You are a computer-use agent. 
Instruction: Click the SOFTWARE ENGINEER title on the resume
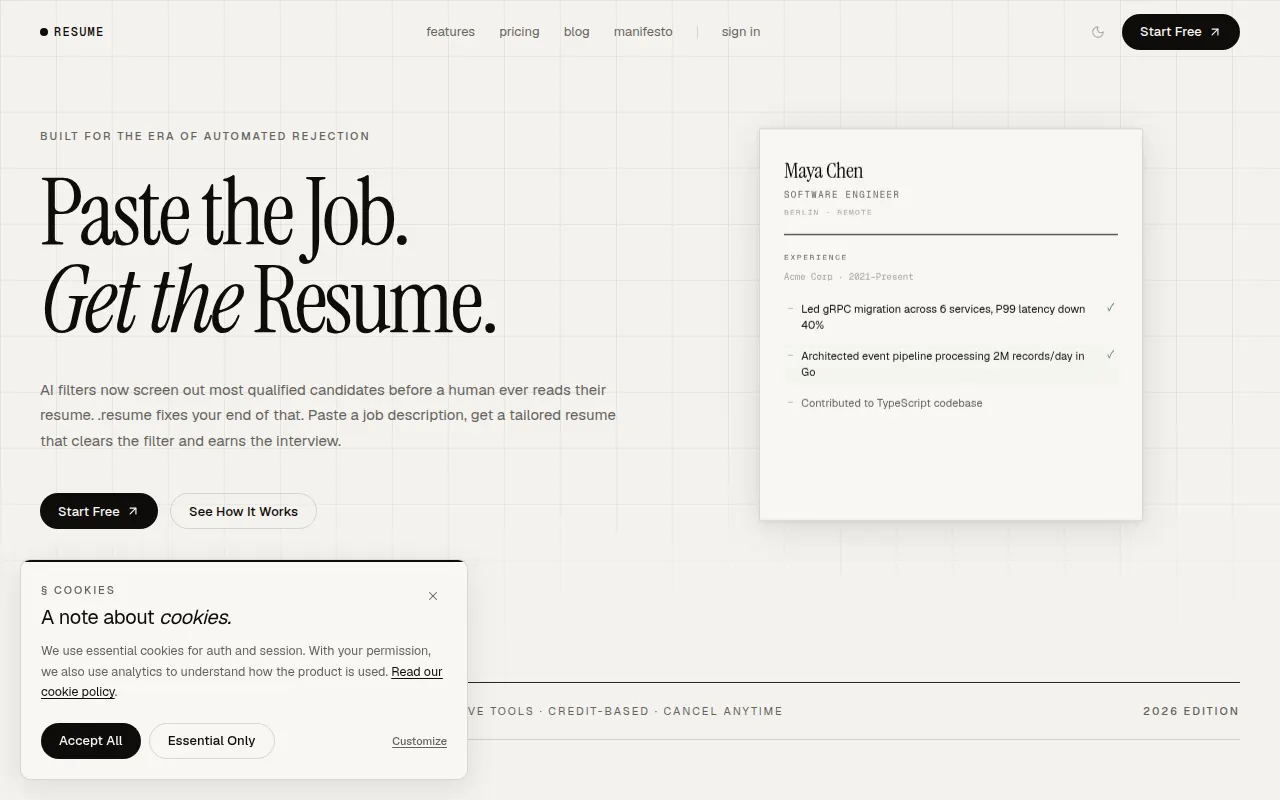(x=842, y=194)
